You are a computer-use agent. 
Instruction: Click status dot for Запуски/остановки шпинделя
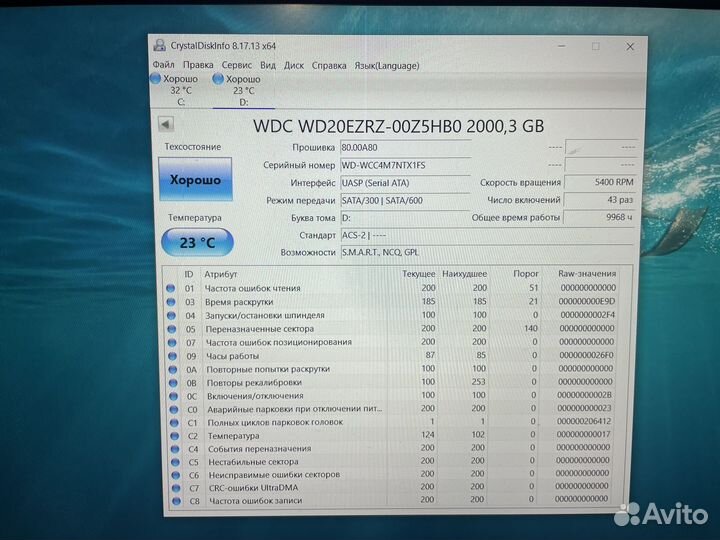pyautogui.click(x=171, y=315)
